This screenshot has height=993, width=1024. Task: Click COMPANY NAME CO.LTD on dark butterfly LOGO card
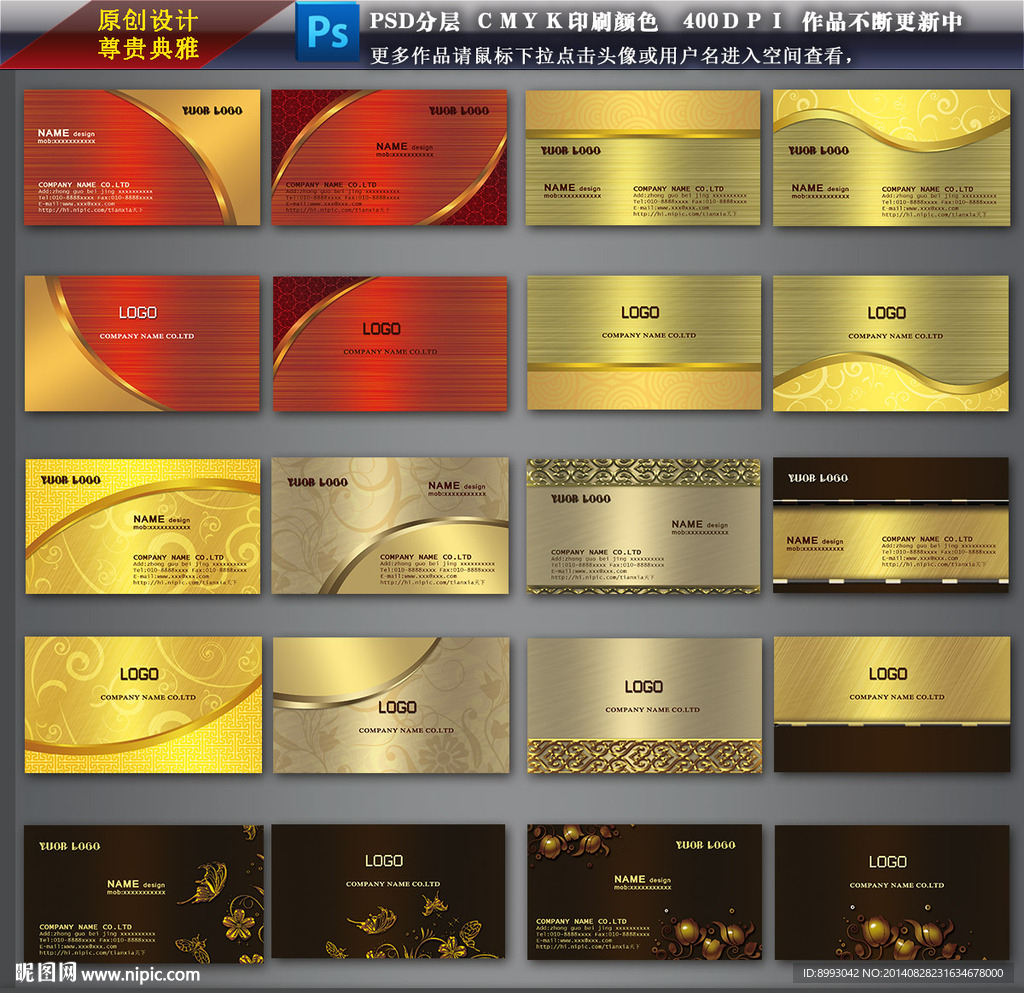click(x=392, y=884)
